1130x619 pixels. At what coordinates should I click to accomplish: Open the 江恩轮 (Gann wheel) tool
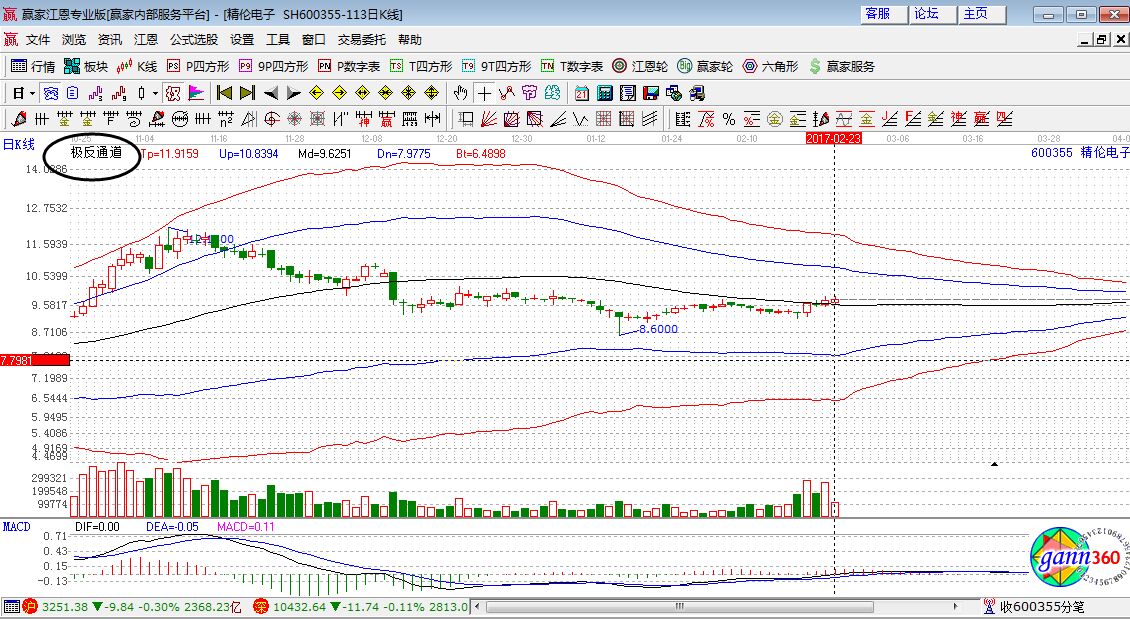[x=640, y=66]
